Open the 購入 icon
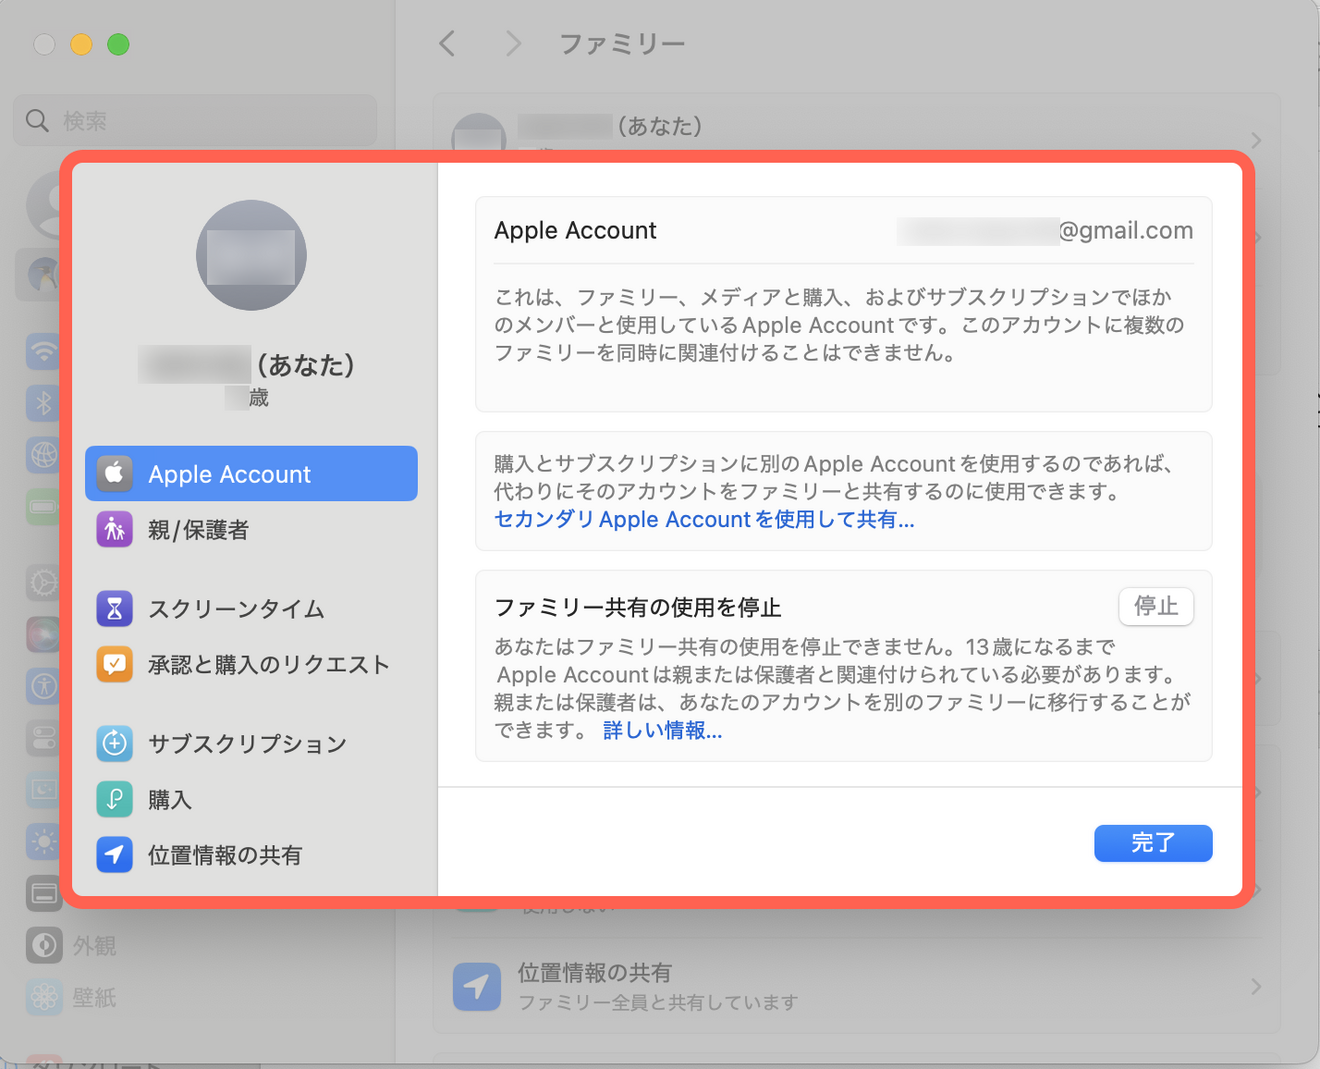Image resolution: width=1320 pixels, height=1069 pixels. coord(114,799)
